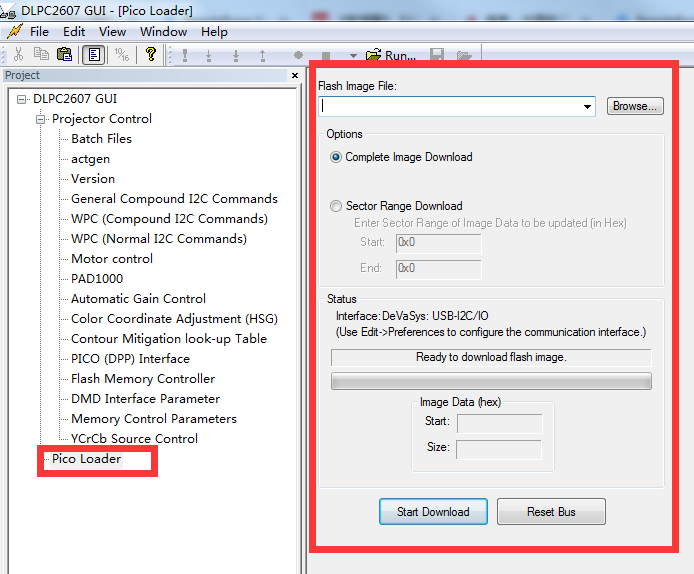The height and width of the screenshot is (574, 694).
Task: Click the sector range Start 0x0 field
Action: [x=439, y=243]
